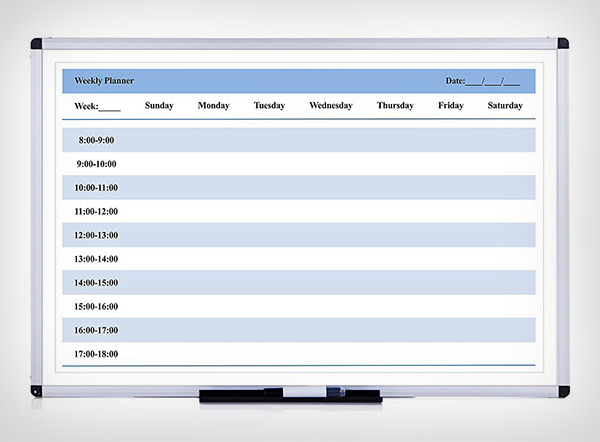Screen dimensions: 600x442
Task: Click the 11:00-12:00 time slot label
Action: pyautogui.click(x=96, y=212)
